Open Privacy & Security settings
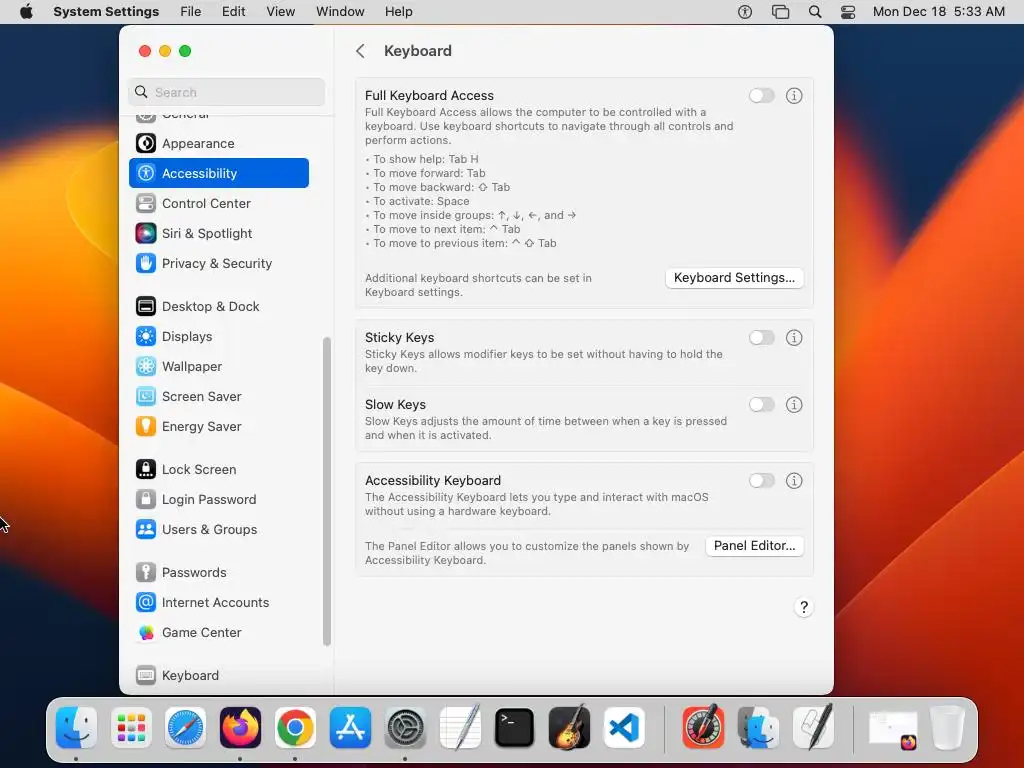The image size is (1024, 768). (x=219, y=263)
